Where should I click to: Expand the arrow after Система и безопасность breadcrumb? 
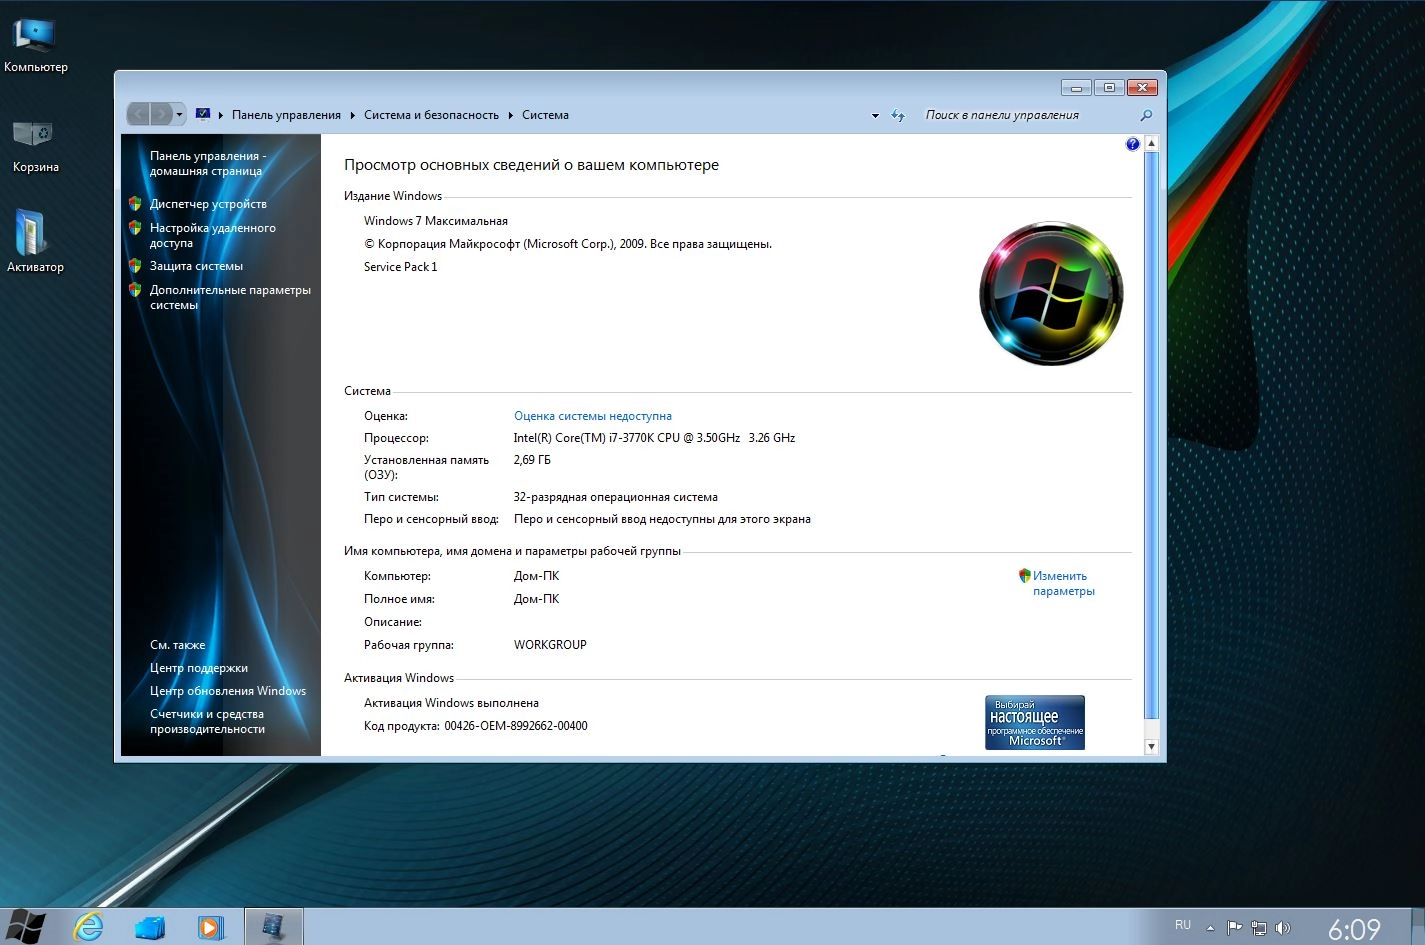(510, 115)
